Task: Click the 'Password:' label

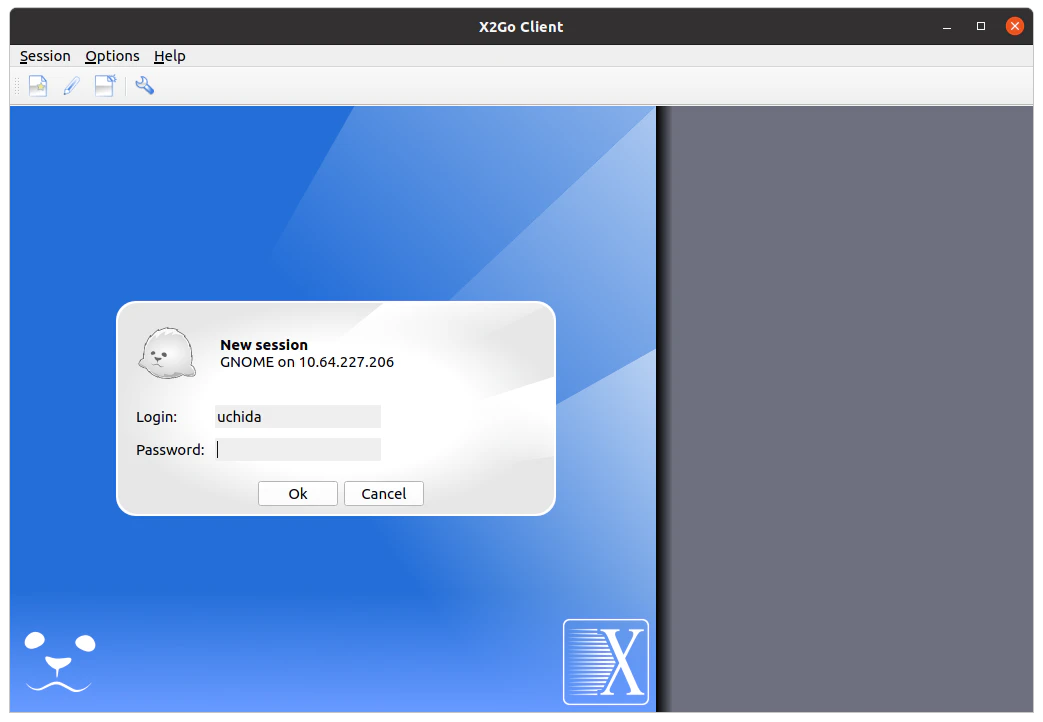Action: (170, 450)
